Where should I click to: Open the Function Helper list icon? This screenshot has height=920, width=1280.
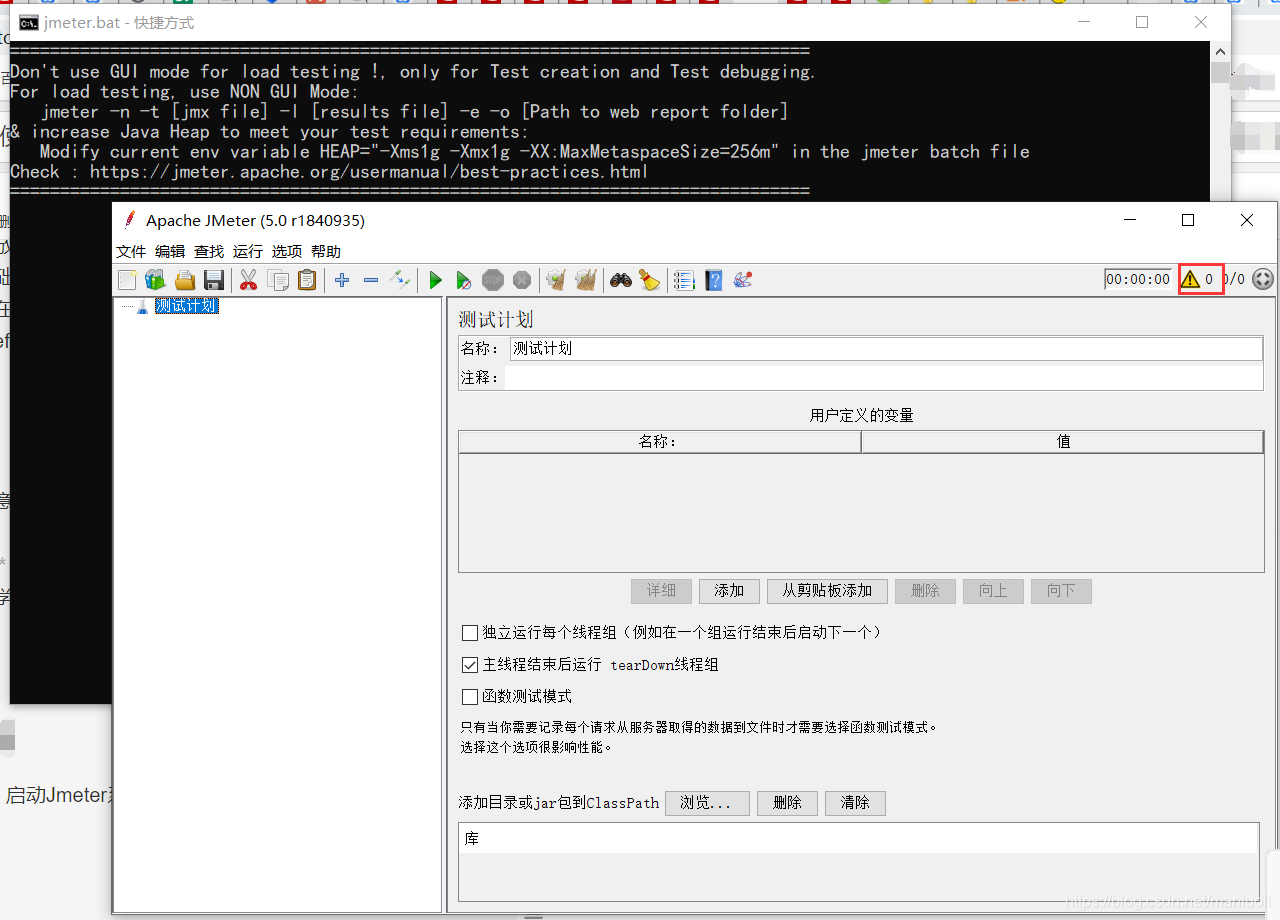(x=684, y=280)
